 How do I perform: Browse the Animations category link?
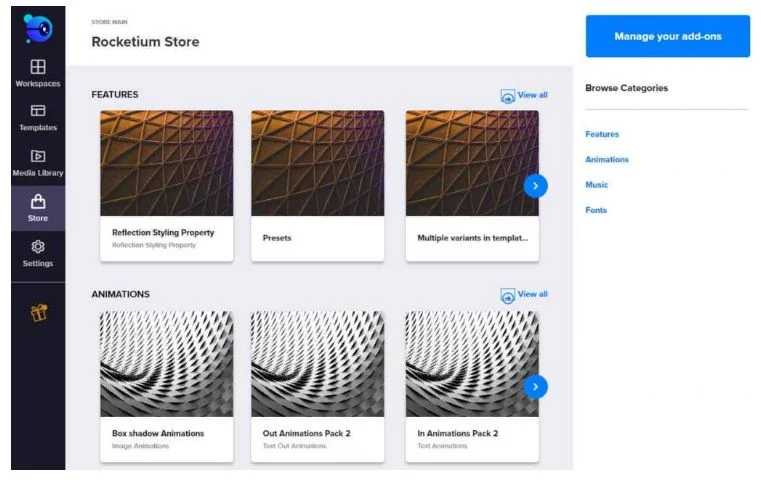tap(607, 160)
